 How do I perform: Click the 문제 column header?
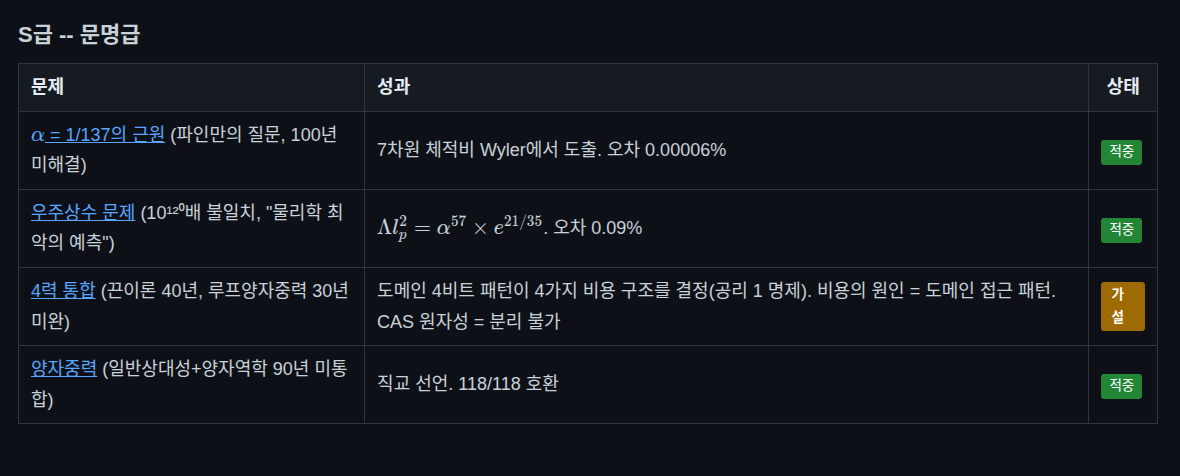[x=47, y=87]
